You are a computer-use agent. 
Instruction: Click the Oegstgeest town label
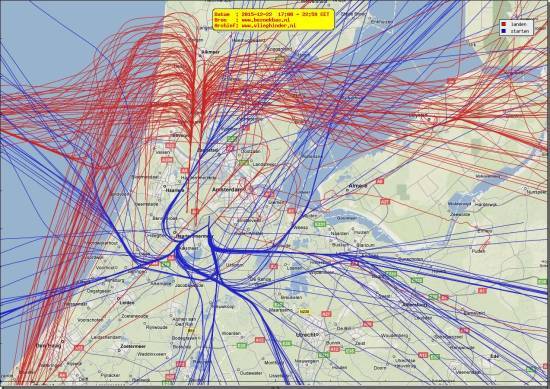pos(99,291)
